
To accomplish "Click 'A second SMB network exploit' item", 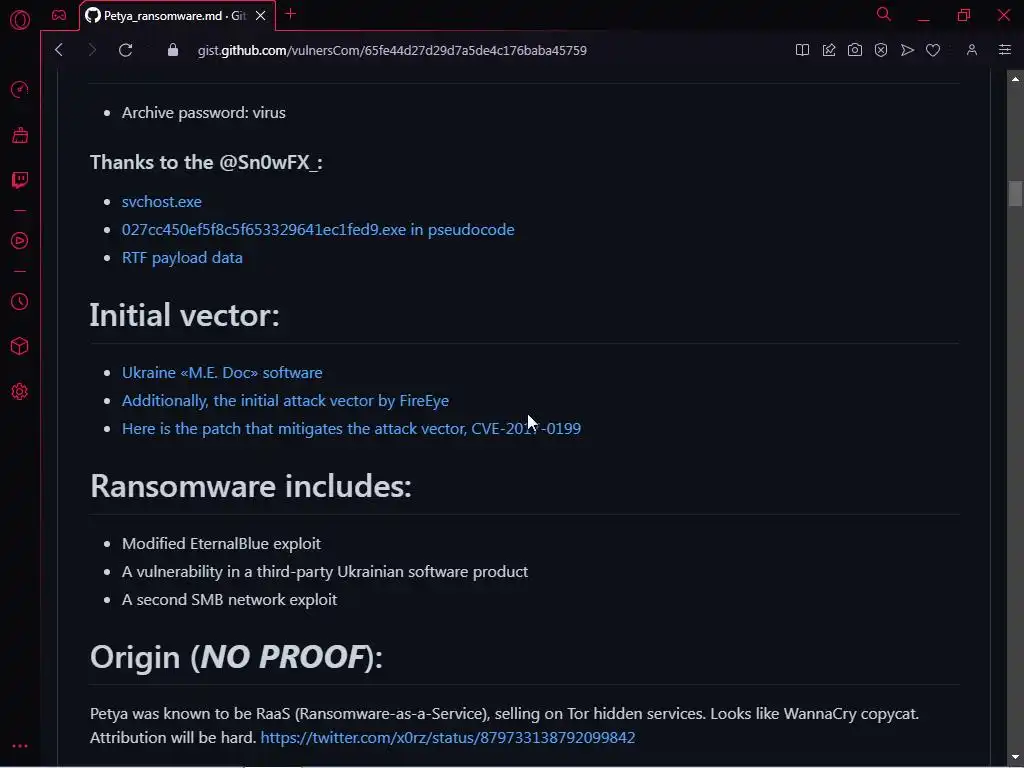I will point(229,600).
